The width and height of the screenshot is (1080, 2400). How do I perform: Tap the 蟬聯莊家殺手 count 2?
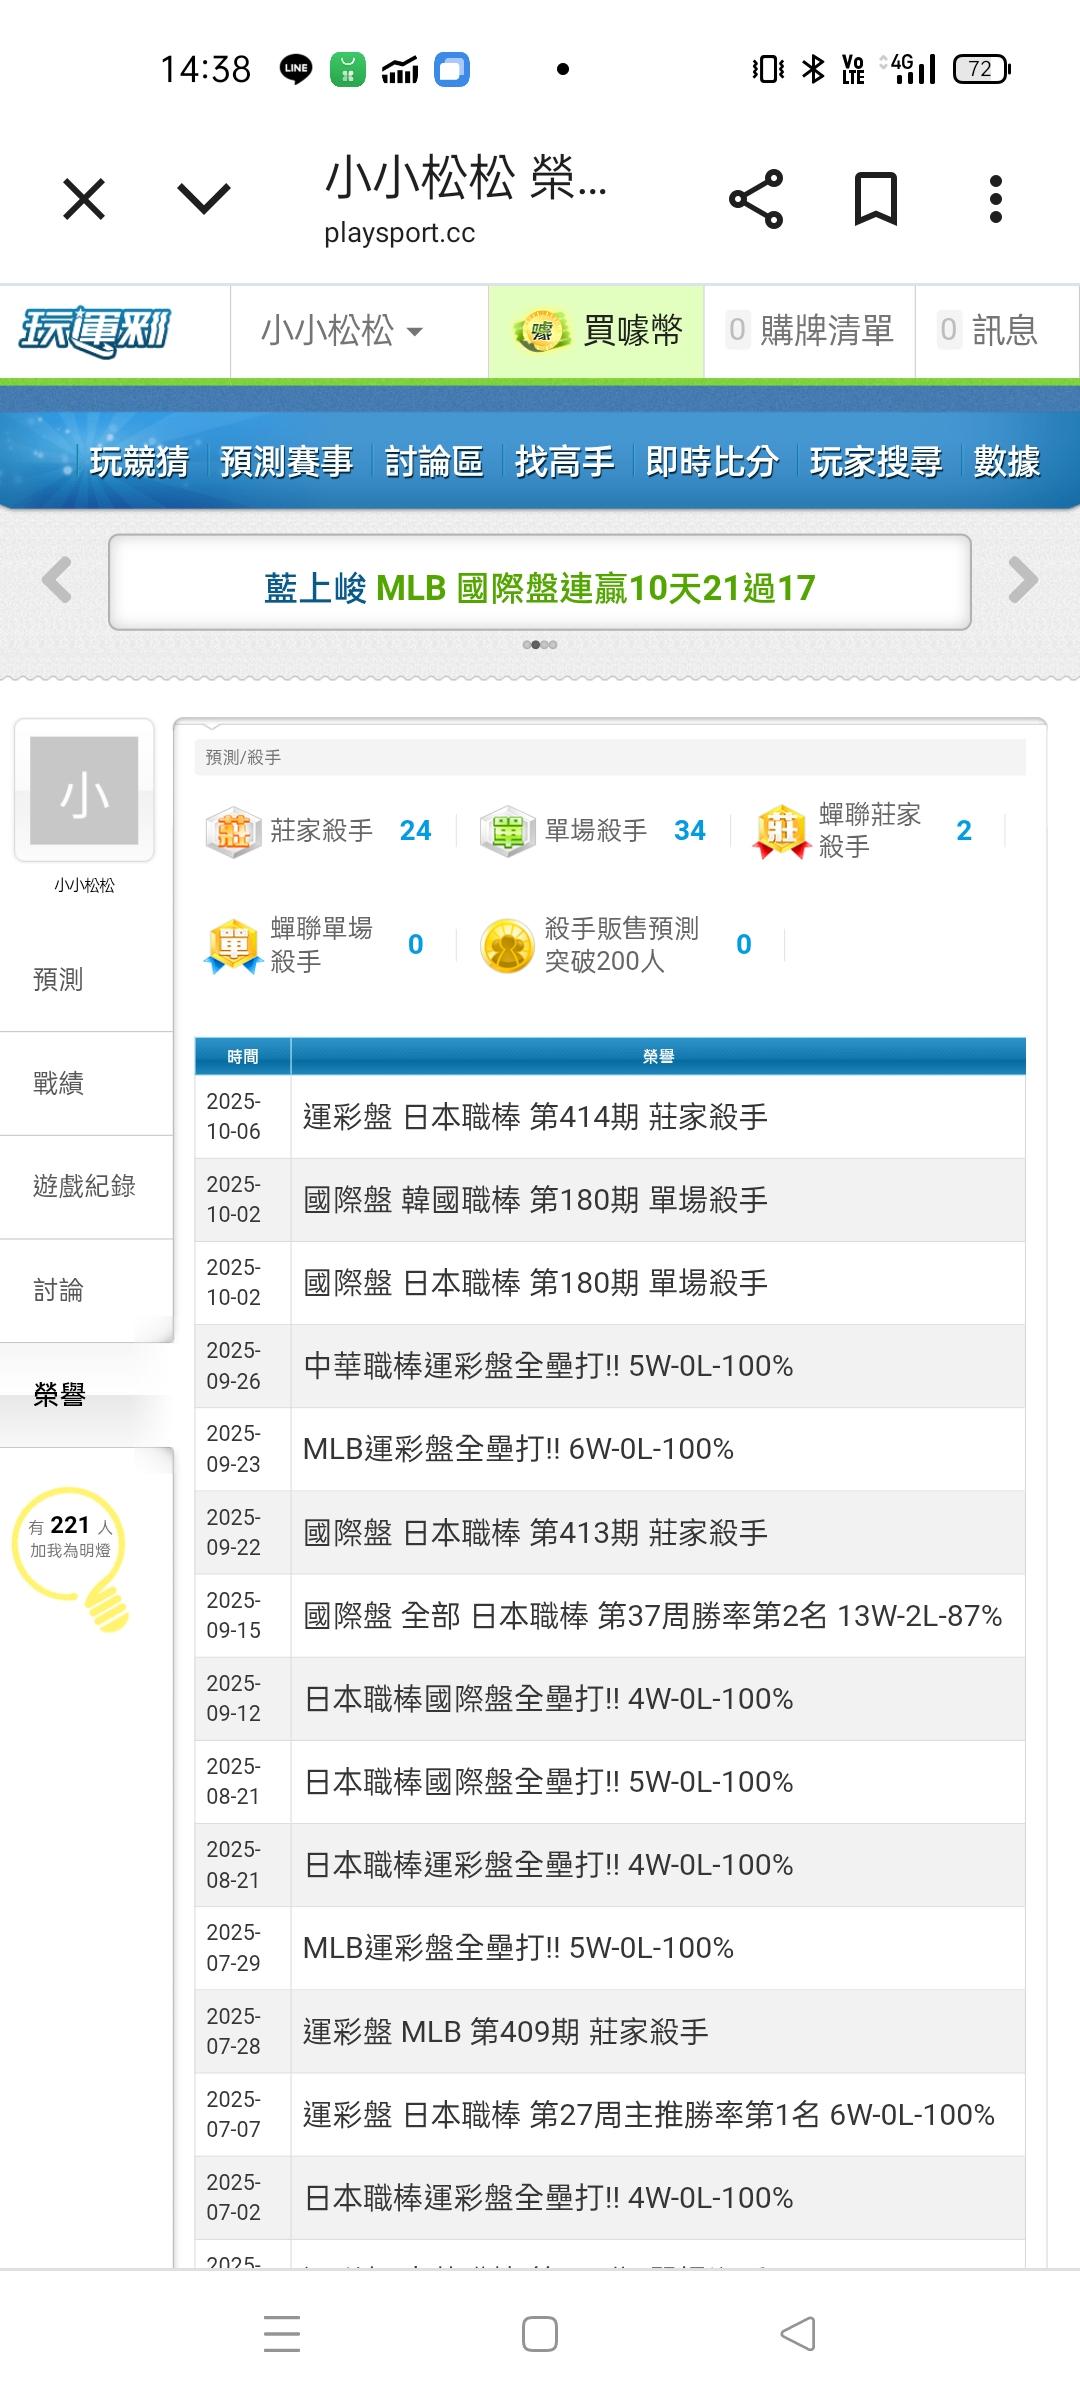pos(964,830)
